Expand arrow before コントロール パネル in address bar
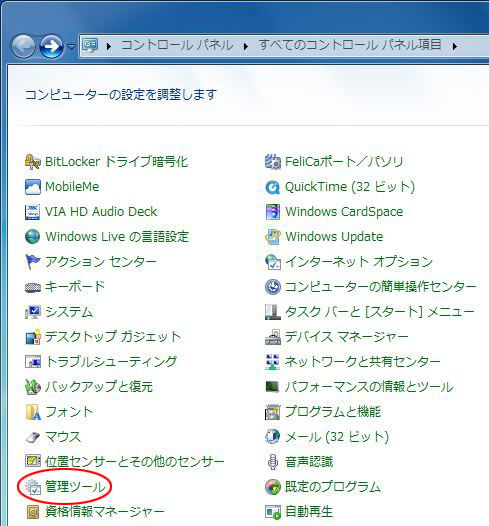The width and height of the screenshot is (489, 526). 108,46
